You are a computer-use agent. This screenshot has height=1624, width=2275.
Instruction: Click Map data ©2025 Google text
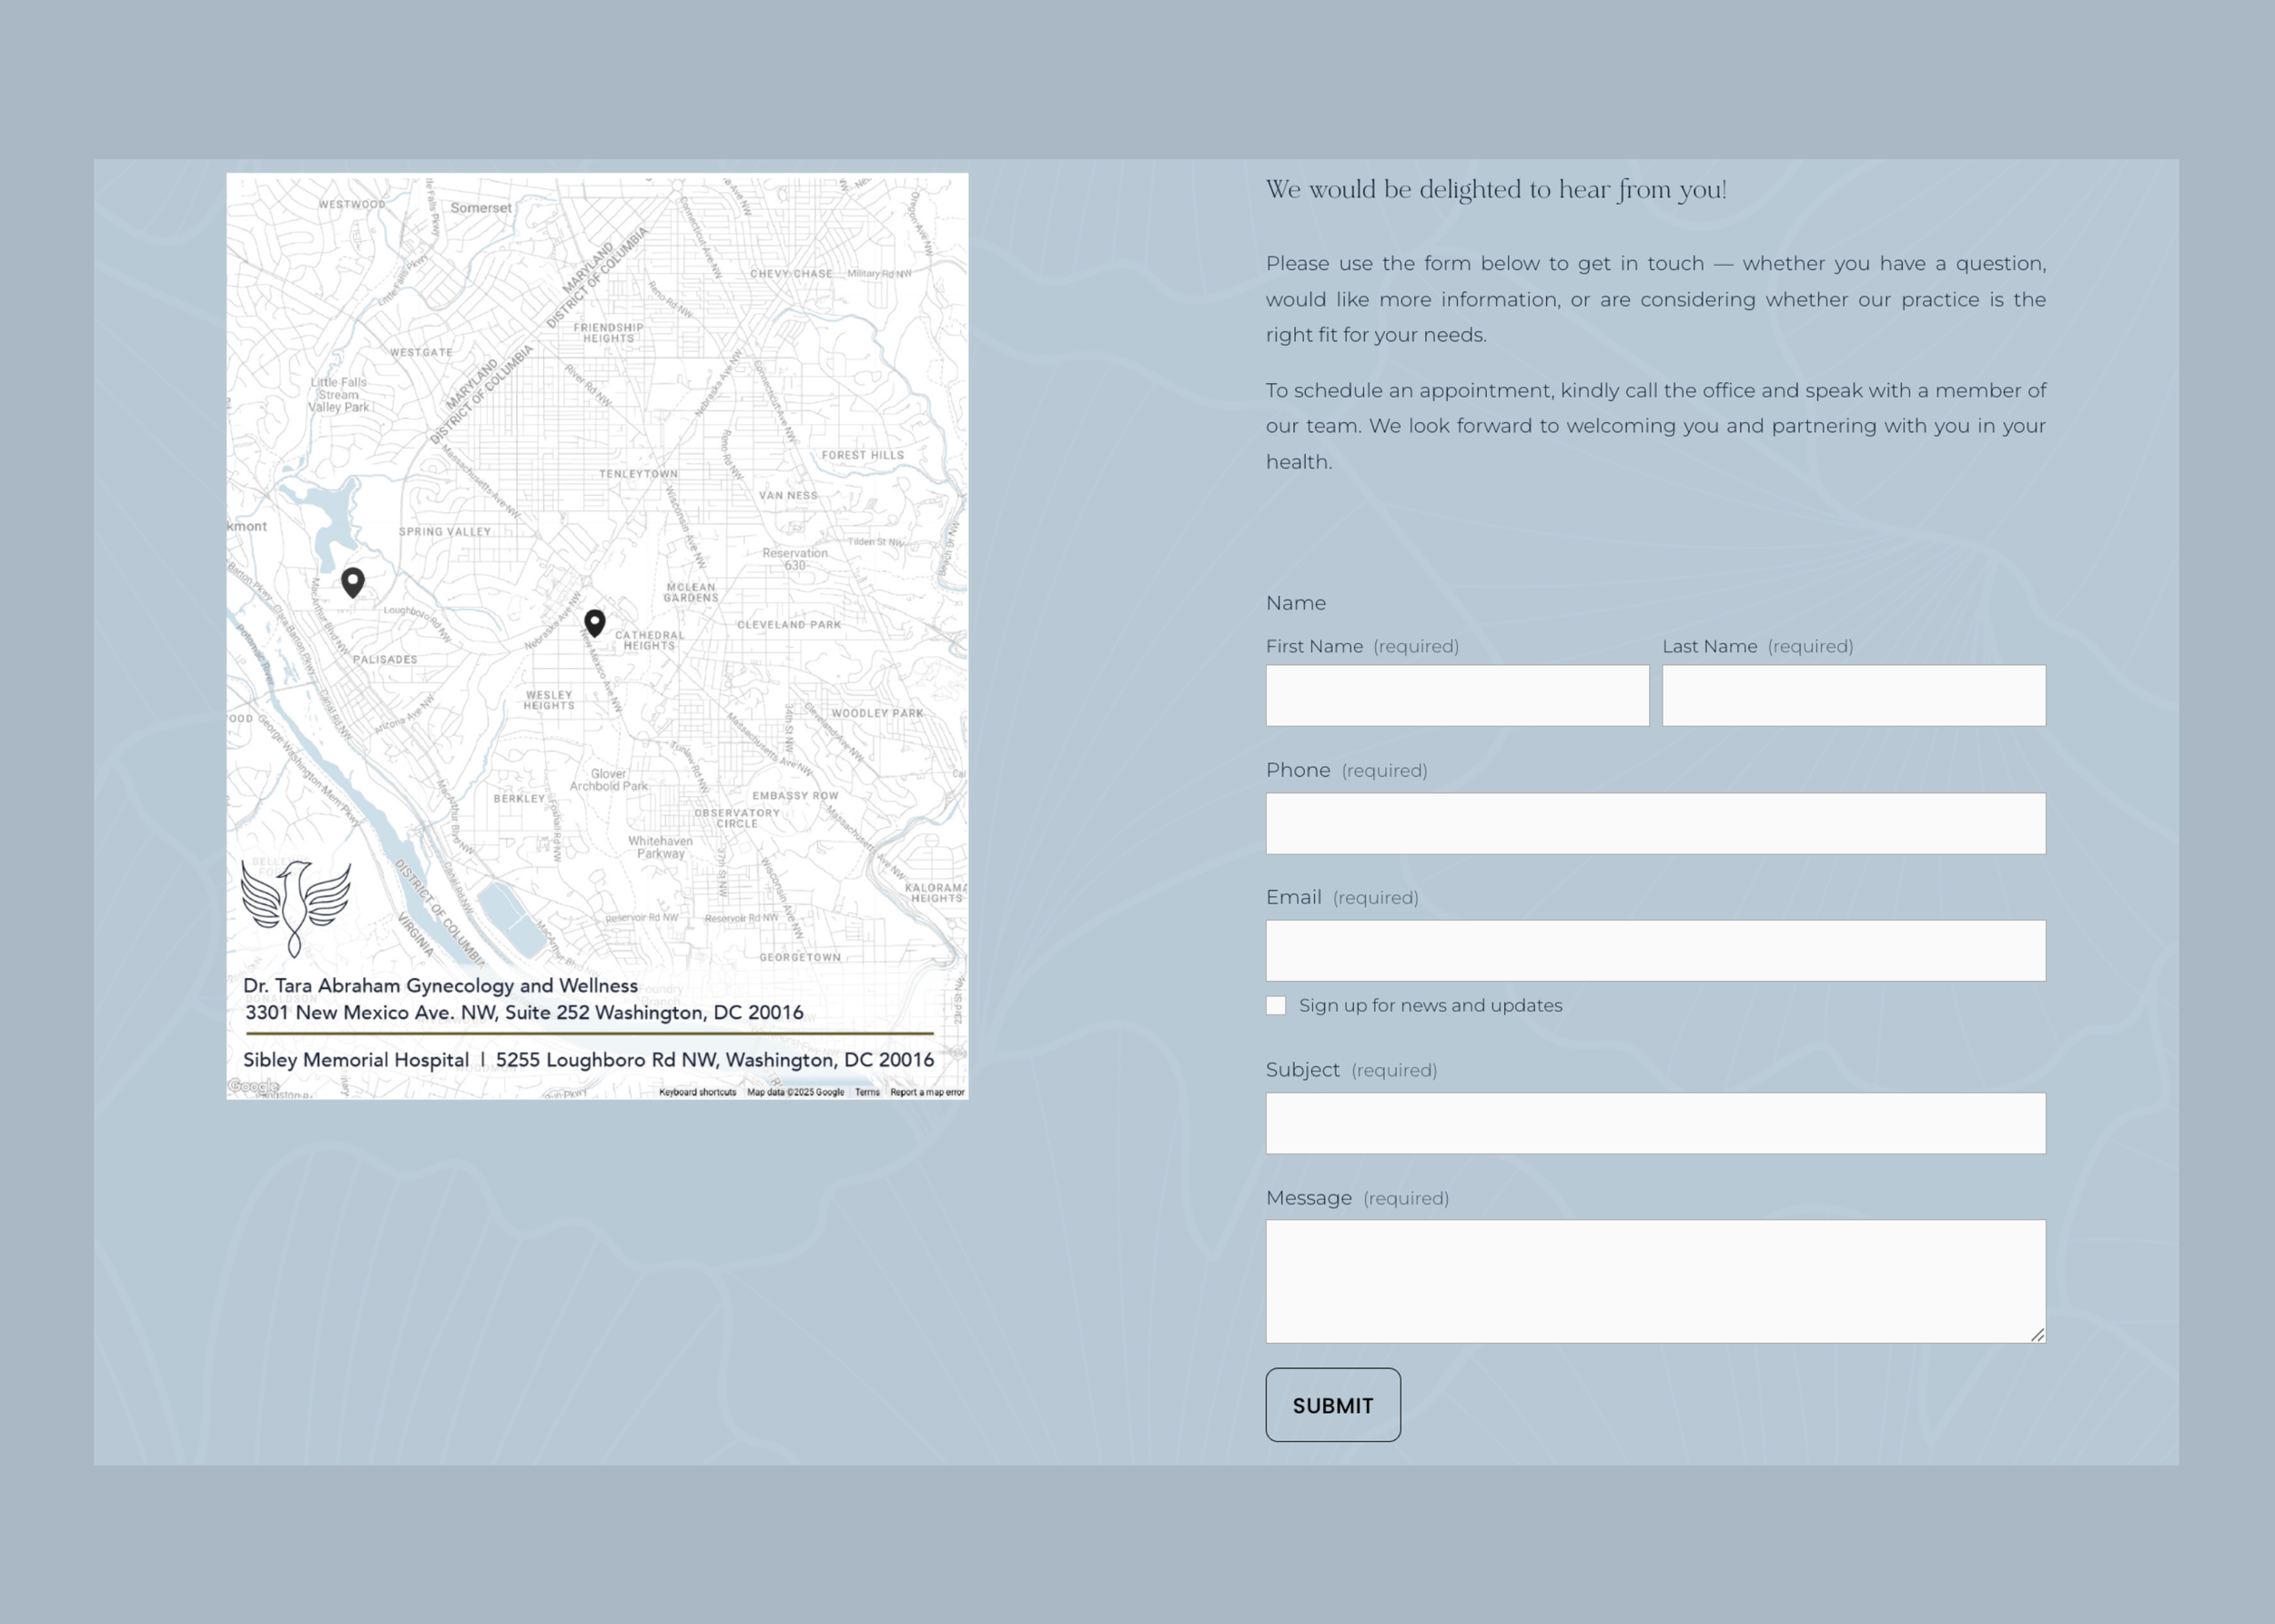pos(795,1092)
